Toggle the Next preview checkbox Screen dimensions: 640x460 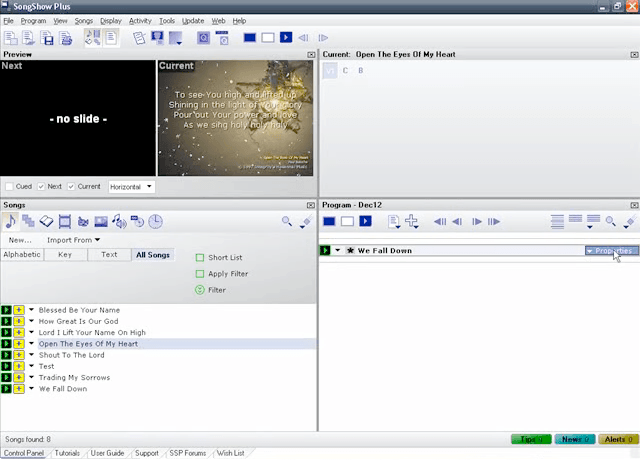coord(41,187)
